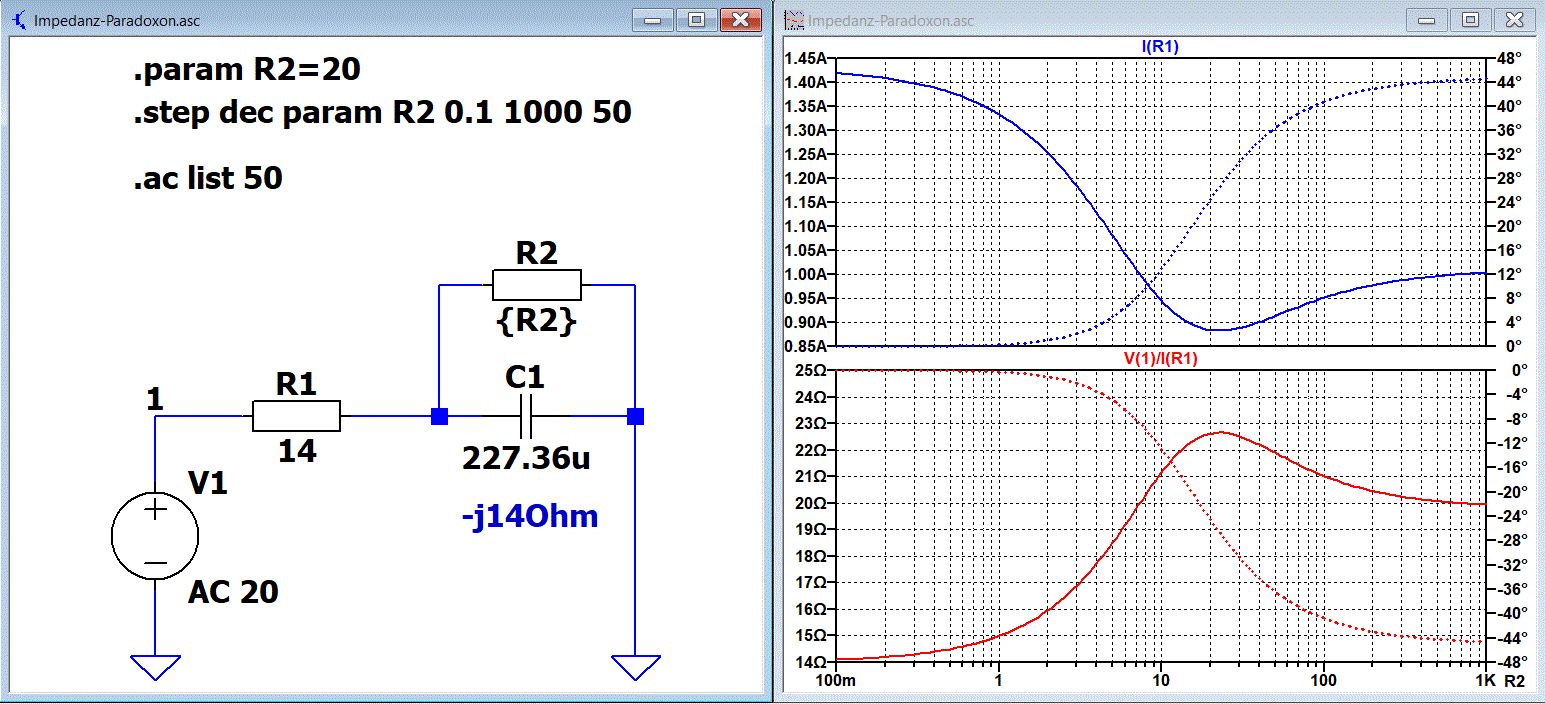
Task: Click the junction node left of C1
Action: pos(439,416)
